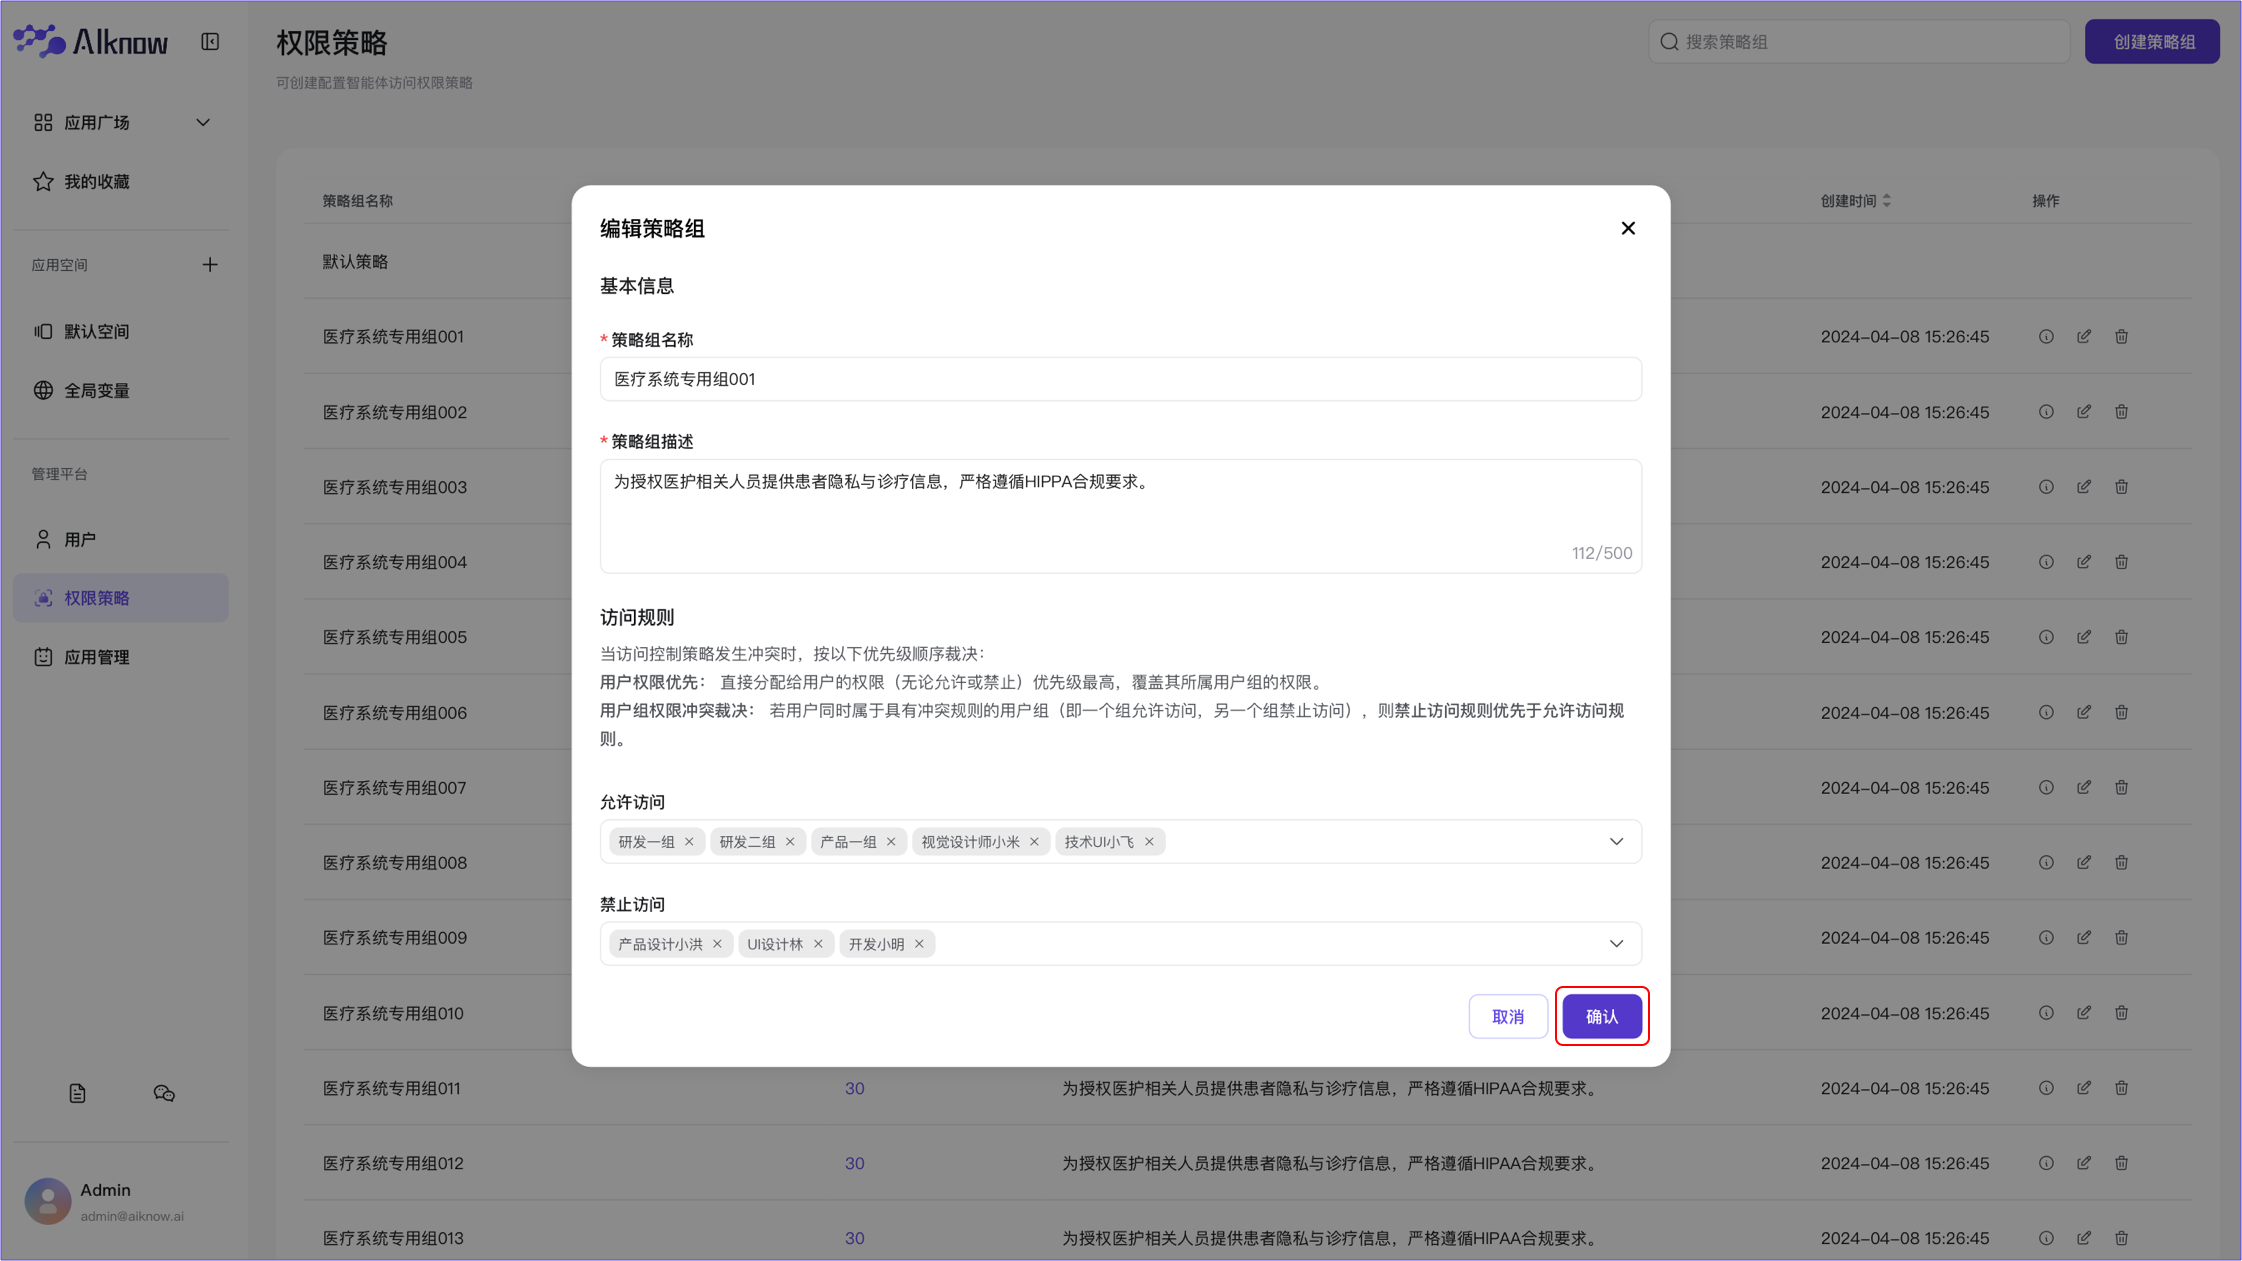Expand the 禁止访问 dropdown

click(x=1616, y=944)
